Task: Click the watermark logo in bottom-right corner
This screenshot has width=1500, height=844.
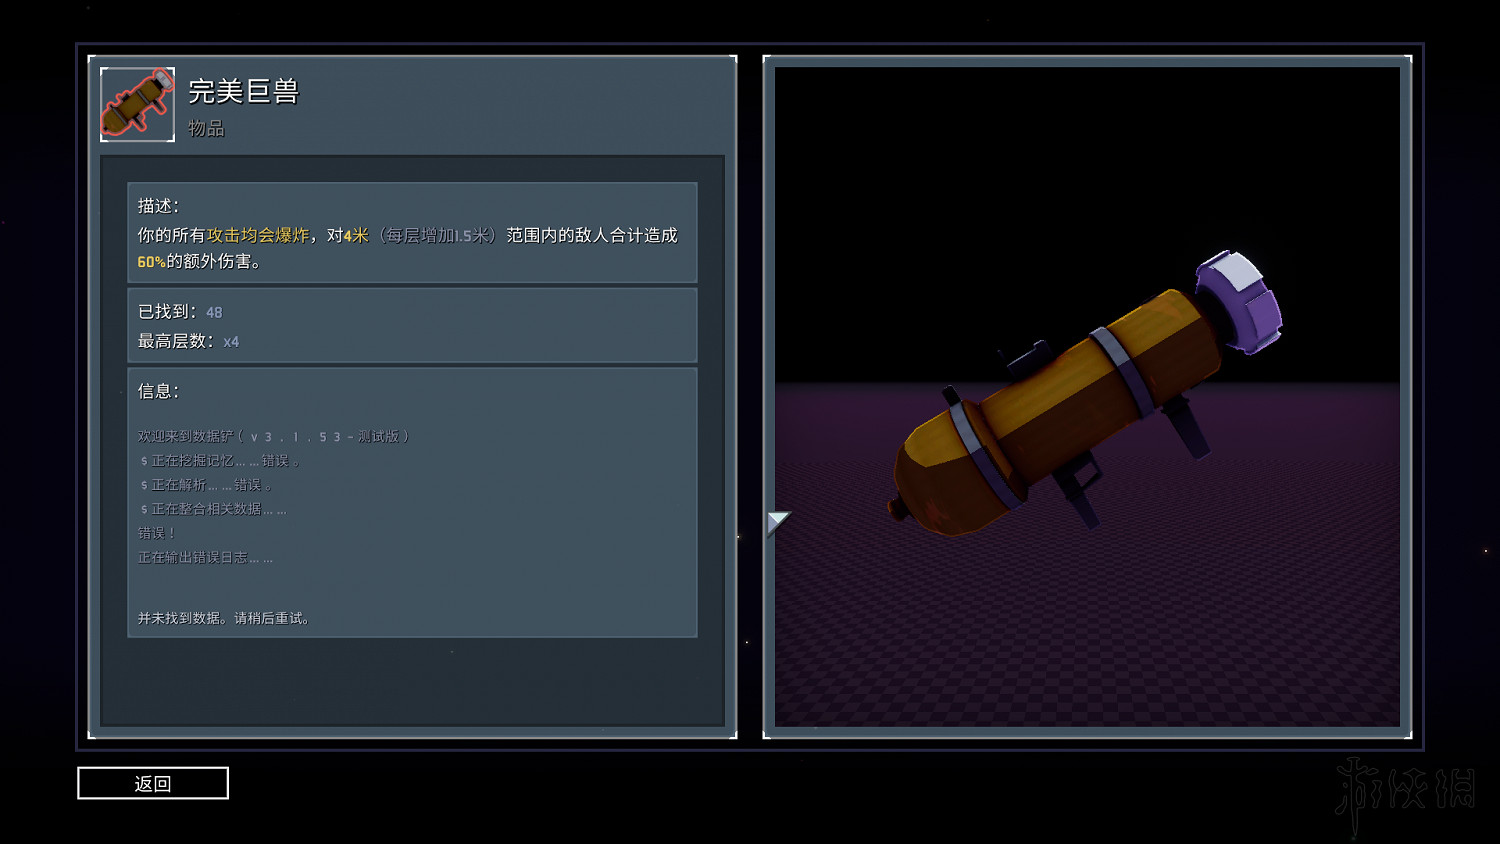Action: [x=1405, y=792]
